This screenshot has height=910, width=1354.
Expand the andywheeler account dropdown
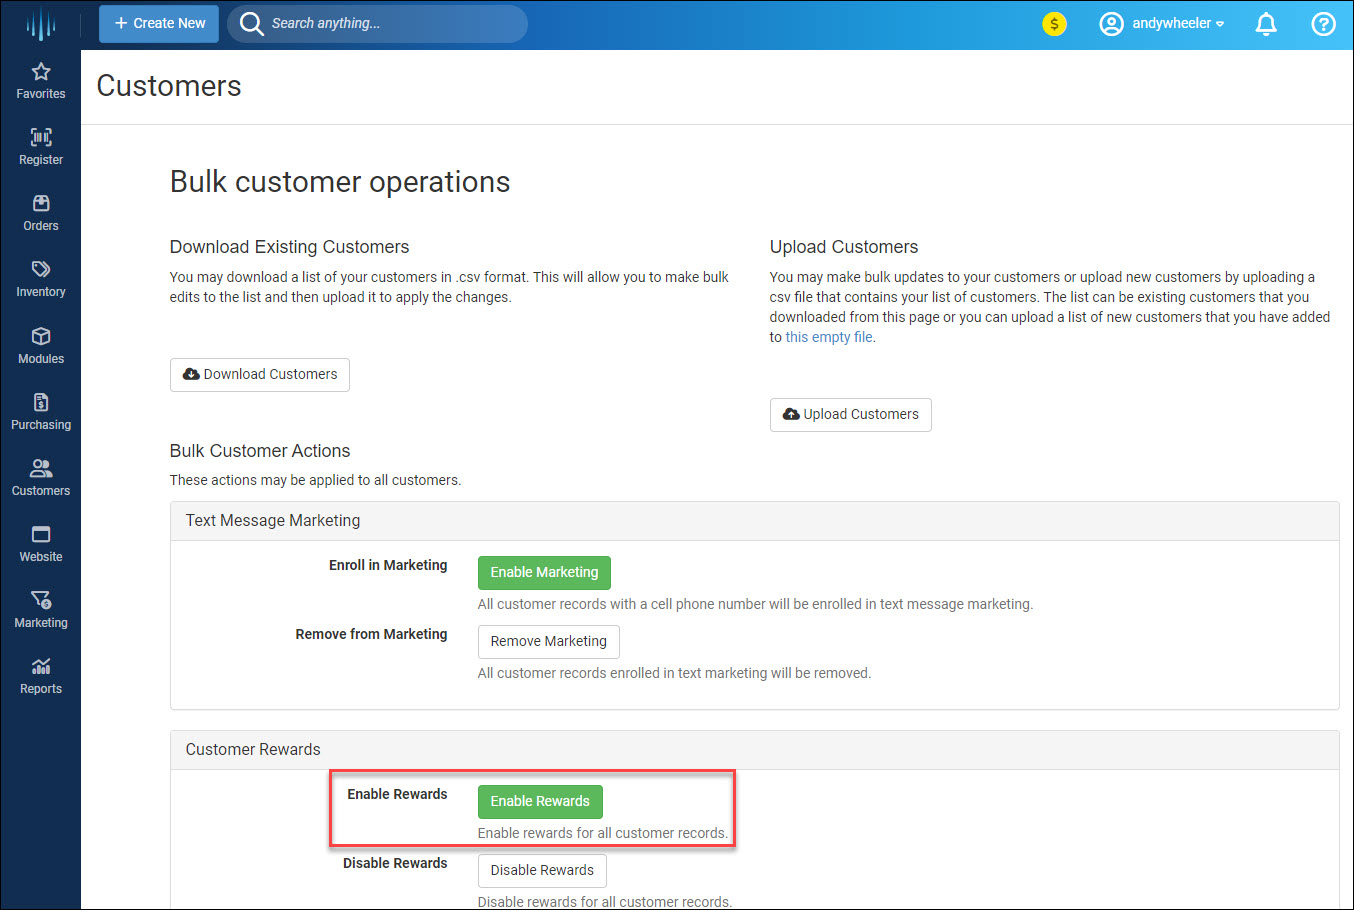[x=1161, y=24]
